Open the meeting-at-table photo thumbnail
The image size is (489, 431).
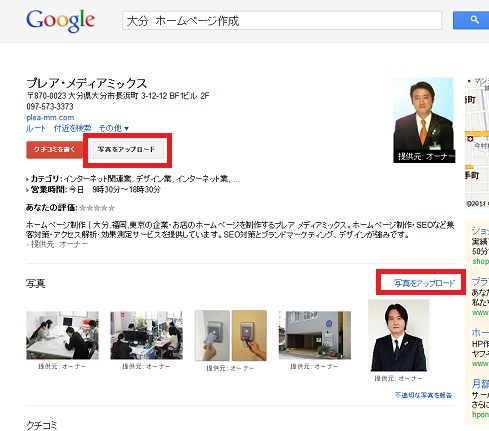pos(62,335)
